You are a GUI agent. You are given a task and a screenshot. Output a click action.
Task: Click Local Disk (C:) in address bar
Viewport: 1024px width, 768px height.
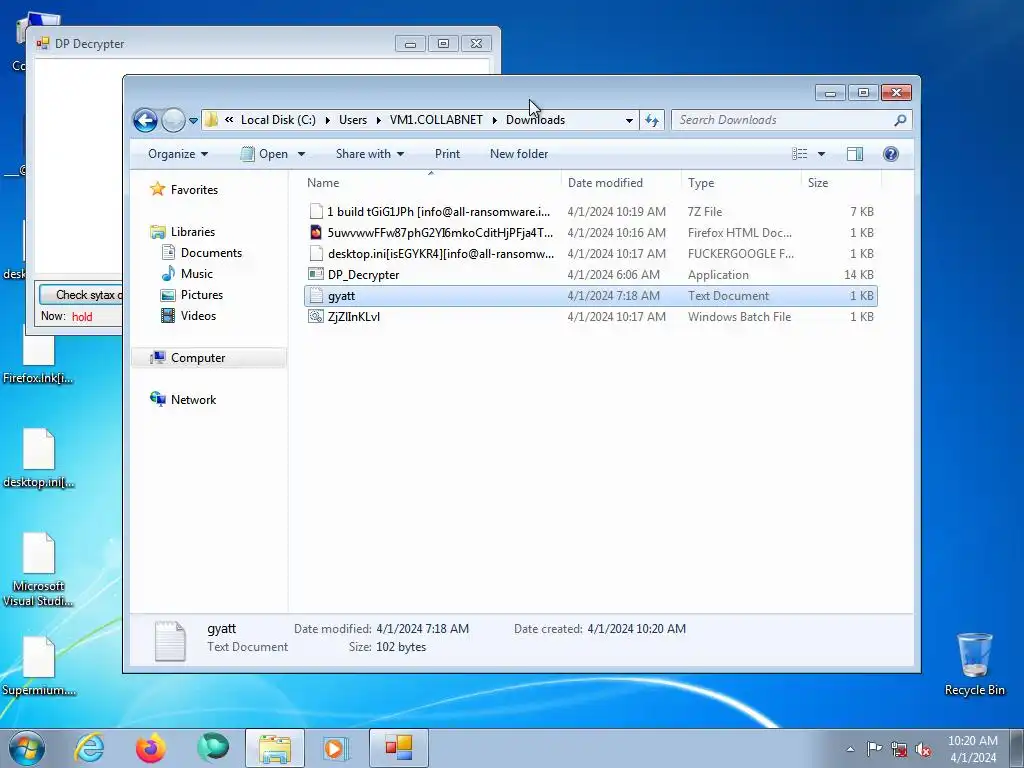[278, 120]
